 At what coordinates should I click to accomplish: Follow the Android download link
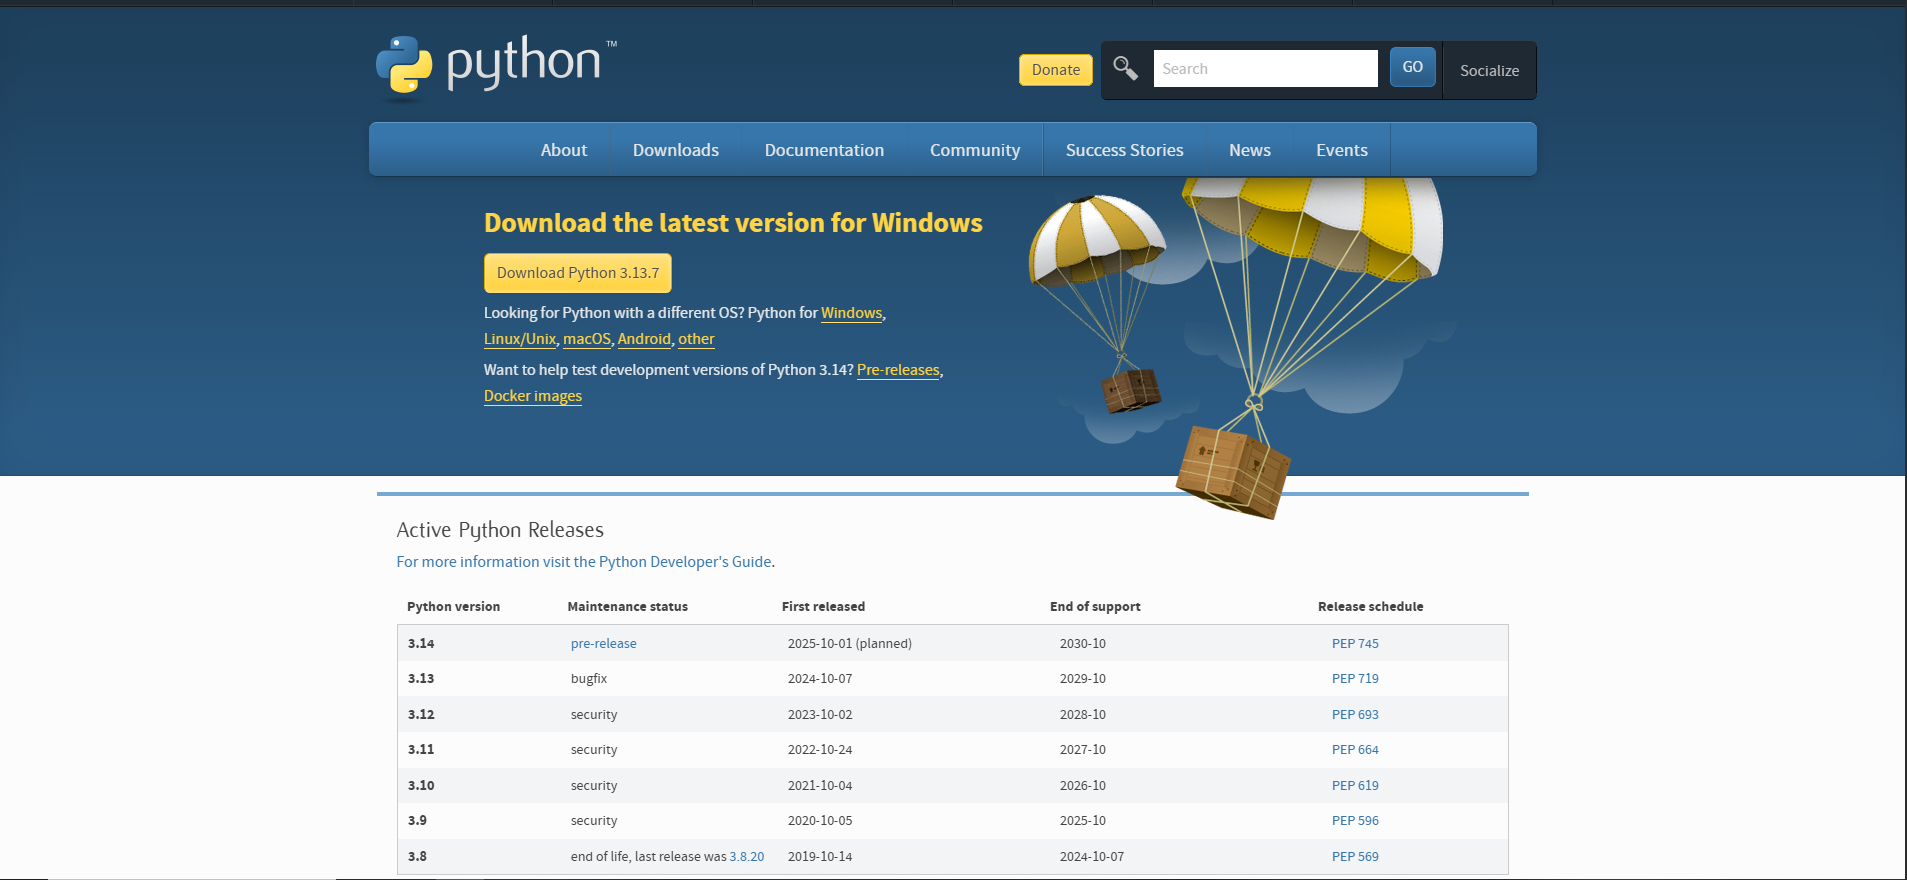click(644, 339)
